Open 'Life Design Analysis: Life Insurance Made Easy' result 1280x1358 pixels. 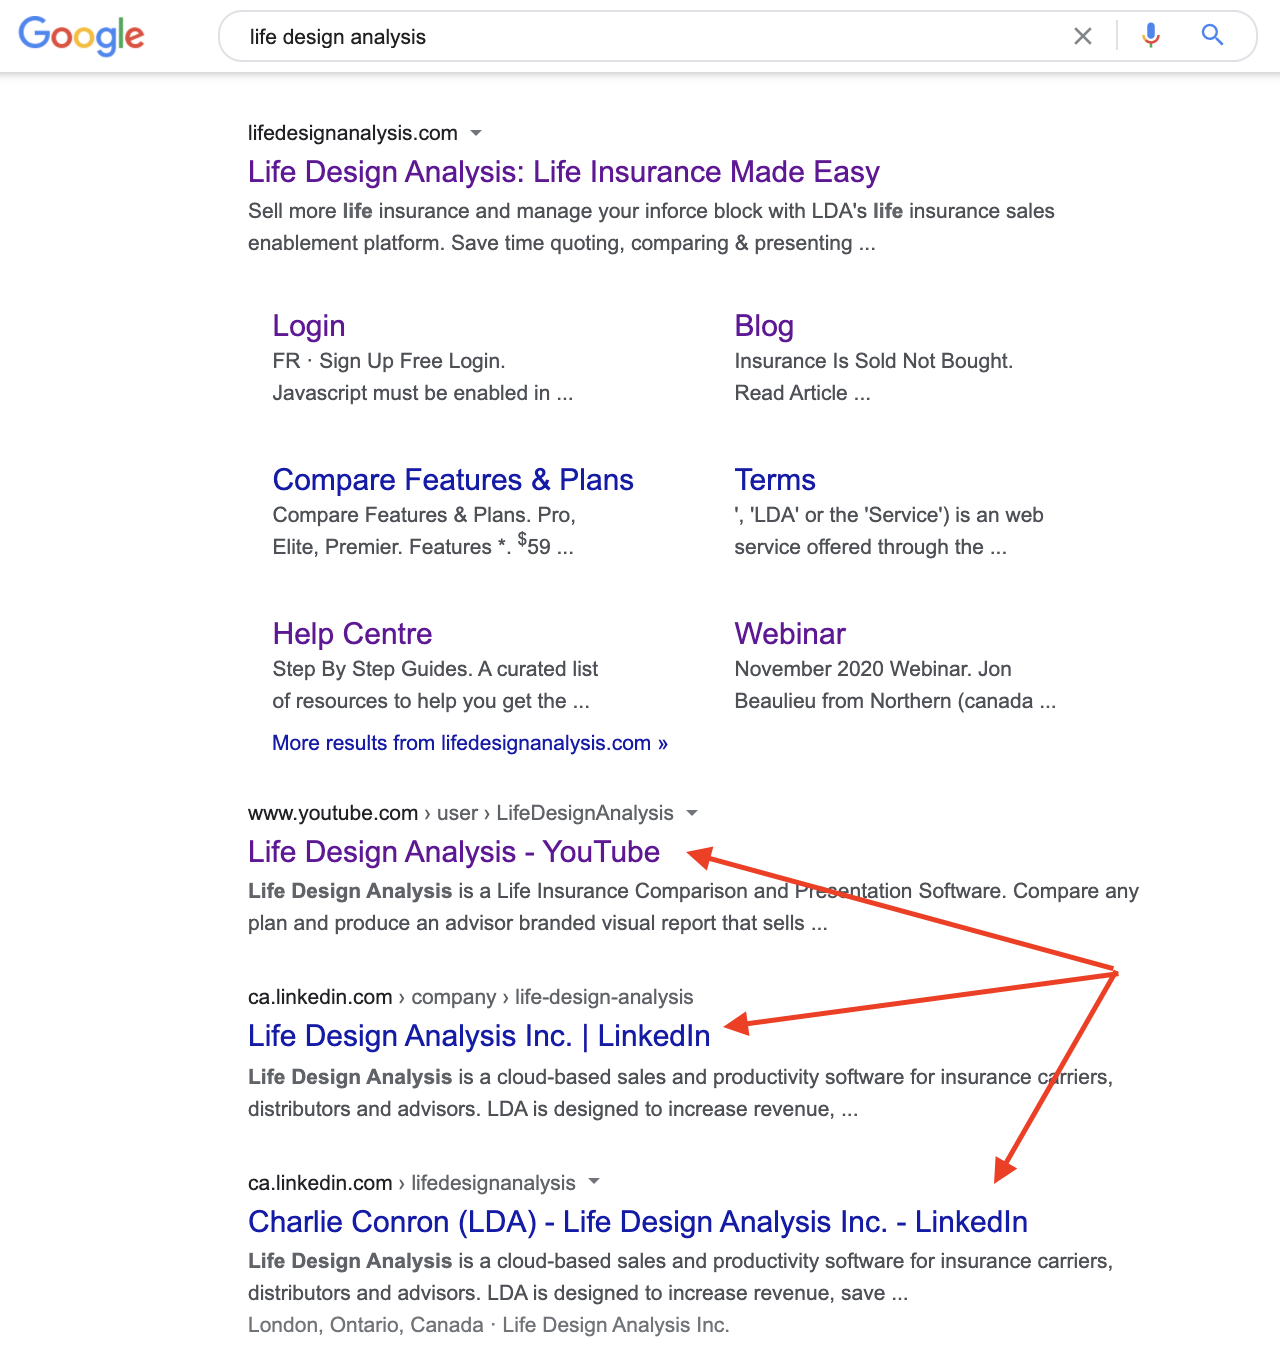(564, 172)
